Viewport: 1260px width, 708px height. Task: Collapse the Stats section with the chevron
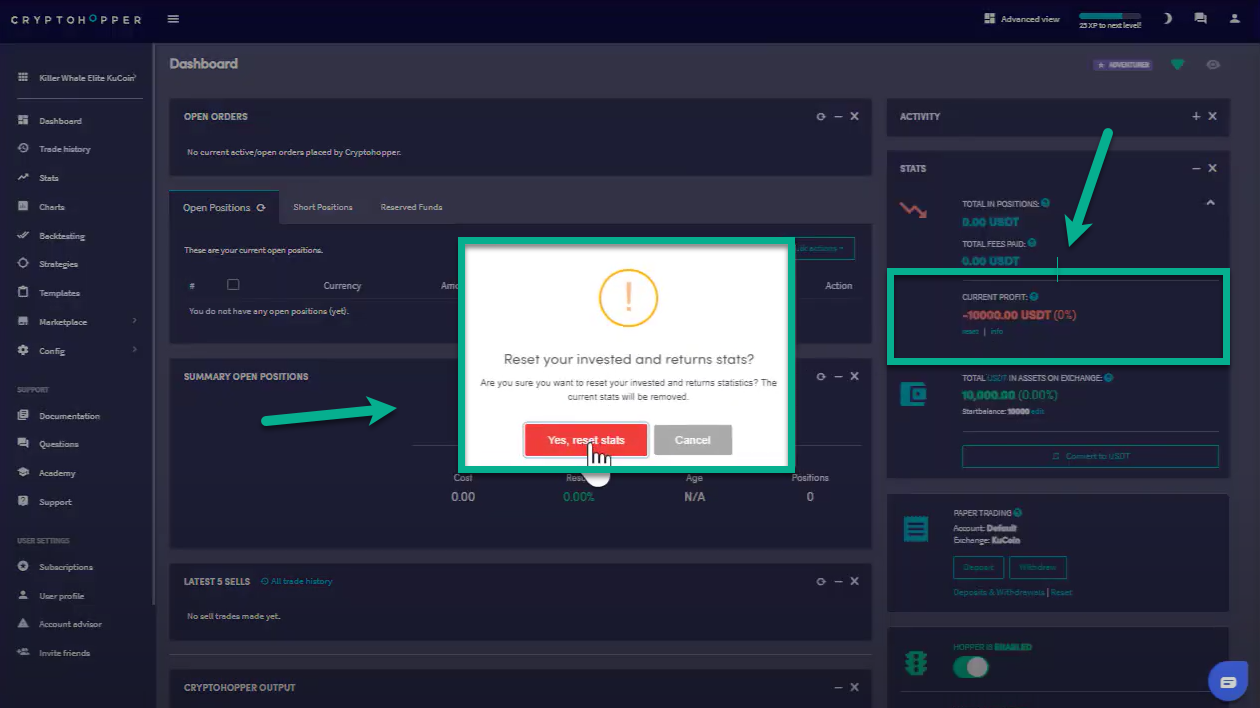(1210, 203)
